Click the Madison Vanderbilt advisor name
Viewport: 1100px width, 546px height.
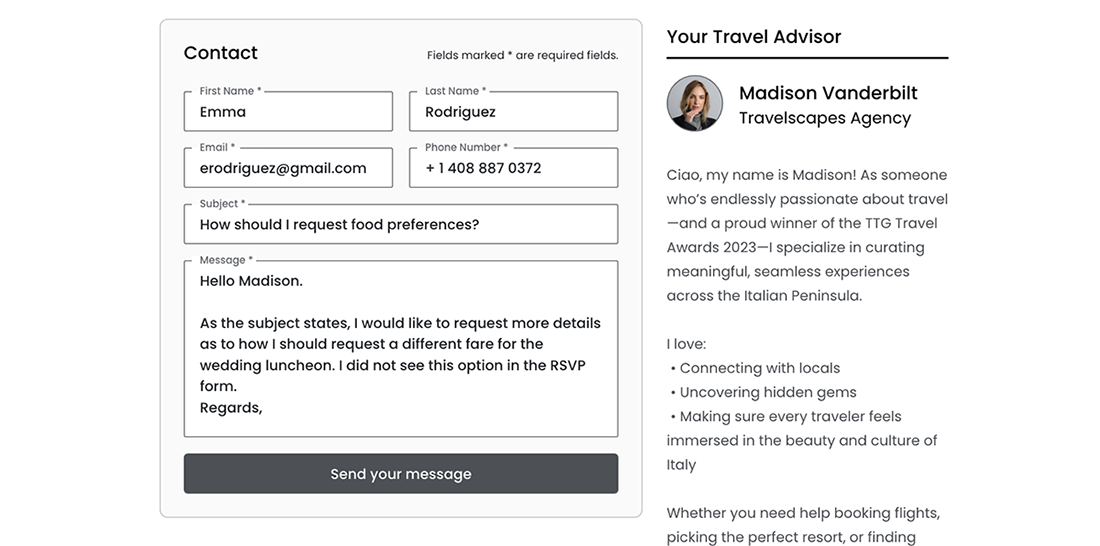[828, 93]
